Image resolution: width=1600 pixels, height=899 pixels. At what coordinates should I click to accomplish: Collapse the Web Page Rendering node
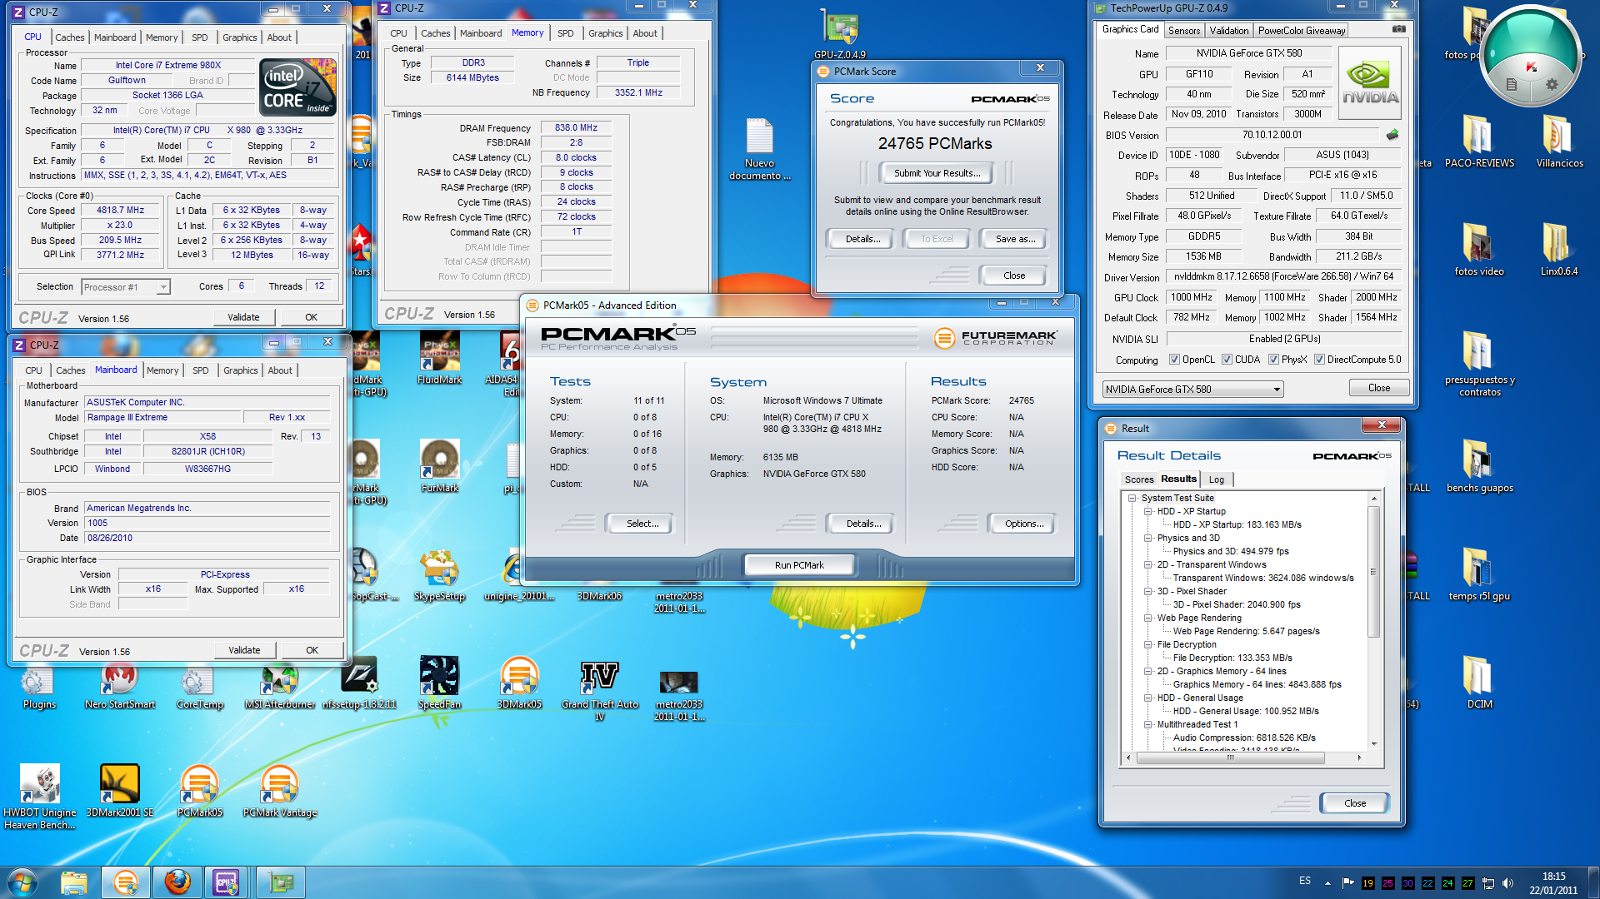tap(1149, 618)
